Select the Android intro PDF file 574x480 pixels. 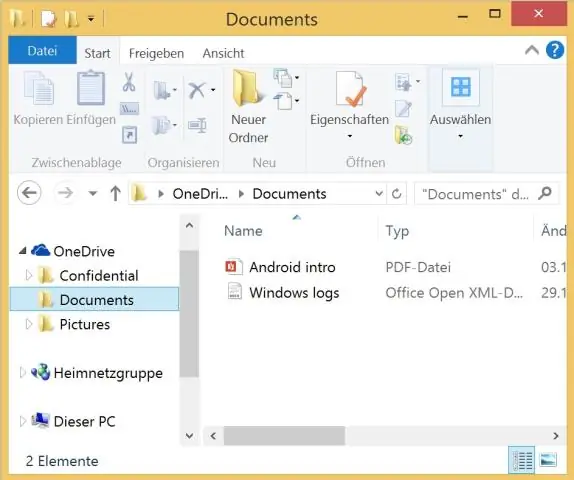coord(292,267)
